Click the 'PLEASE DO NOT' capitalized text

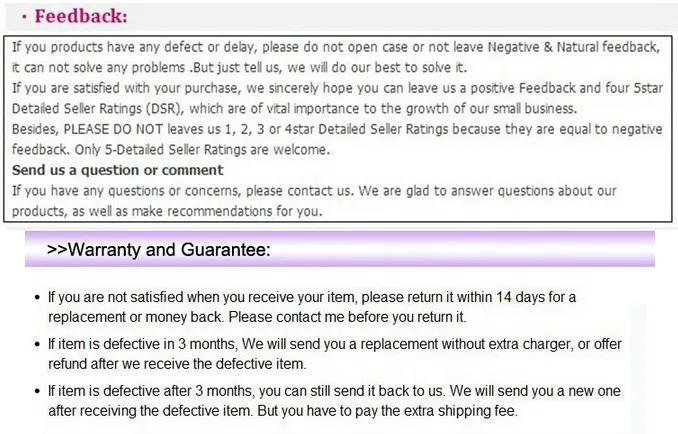pyautogui.click(x=113, y=129)
